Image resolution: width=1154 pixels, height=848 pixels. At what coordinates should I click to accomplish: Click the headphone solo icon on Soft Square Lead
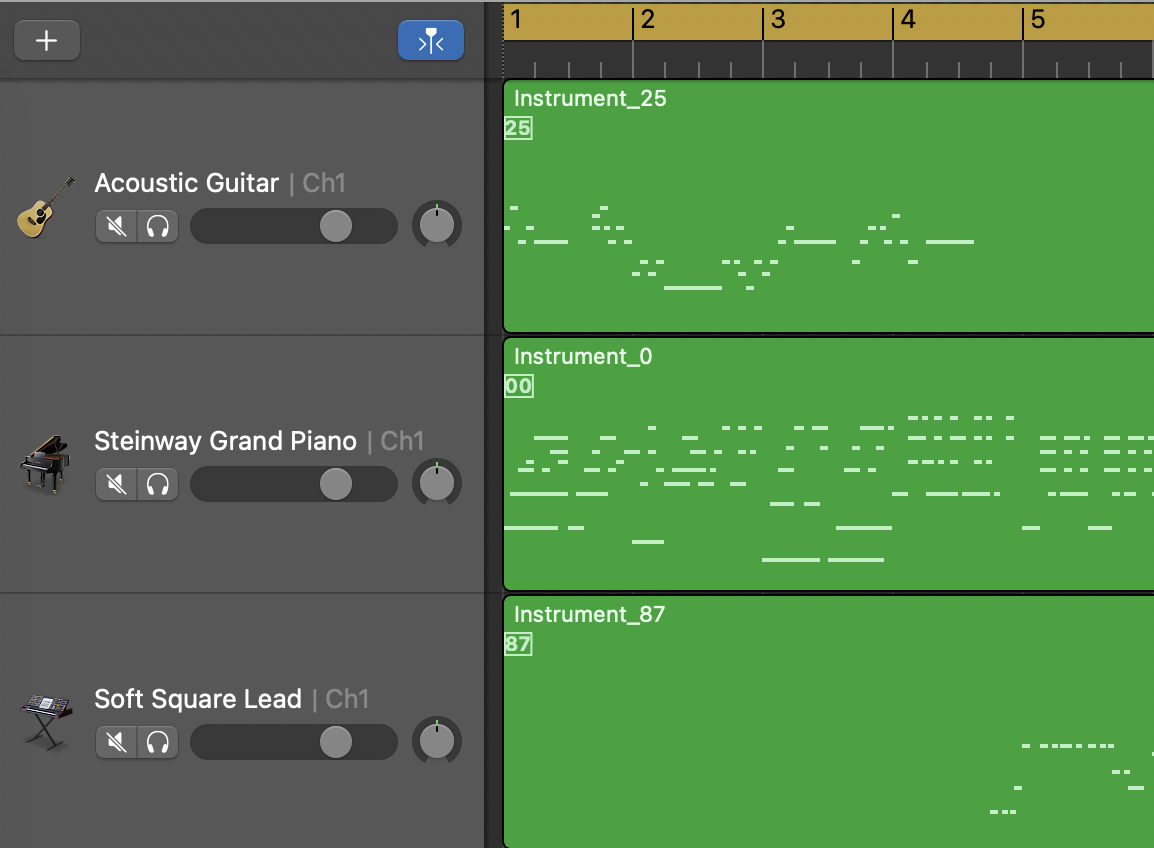click(157, 742)
